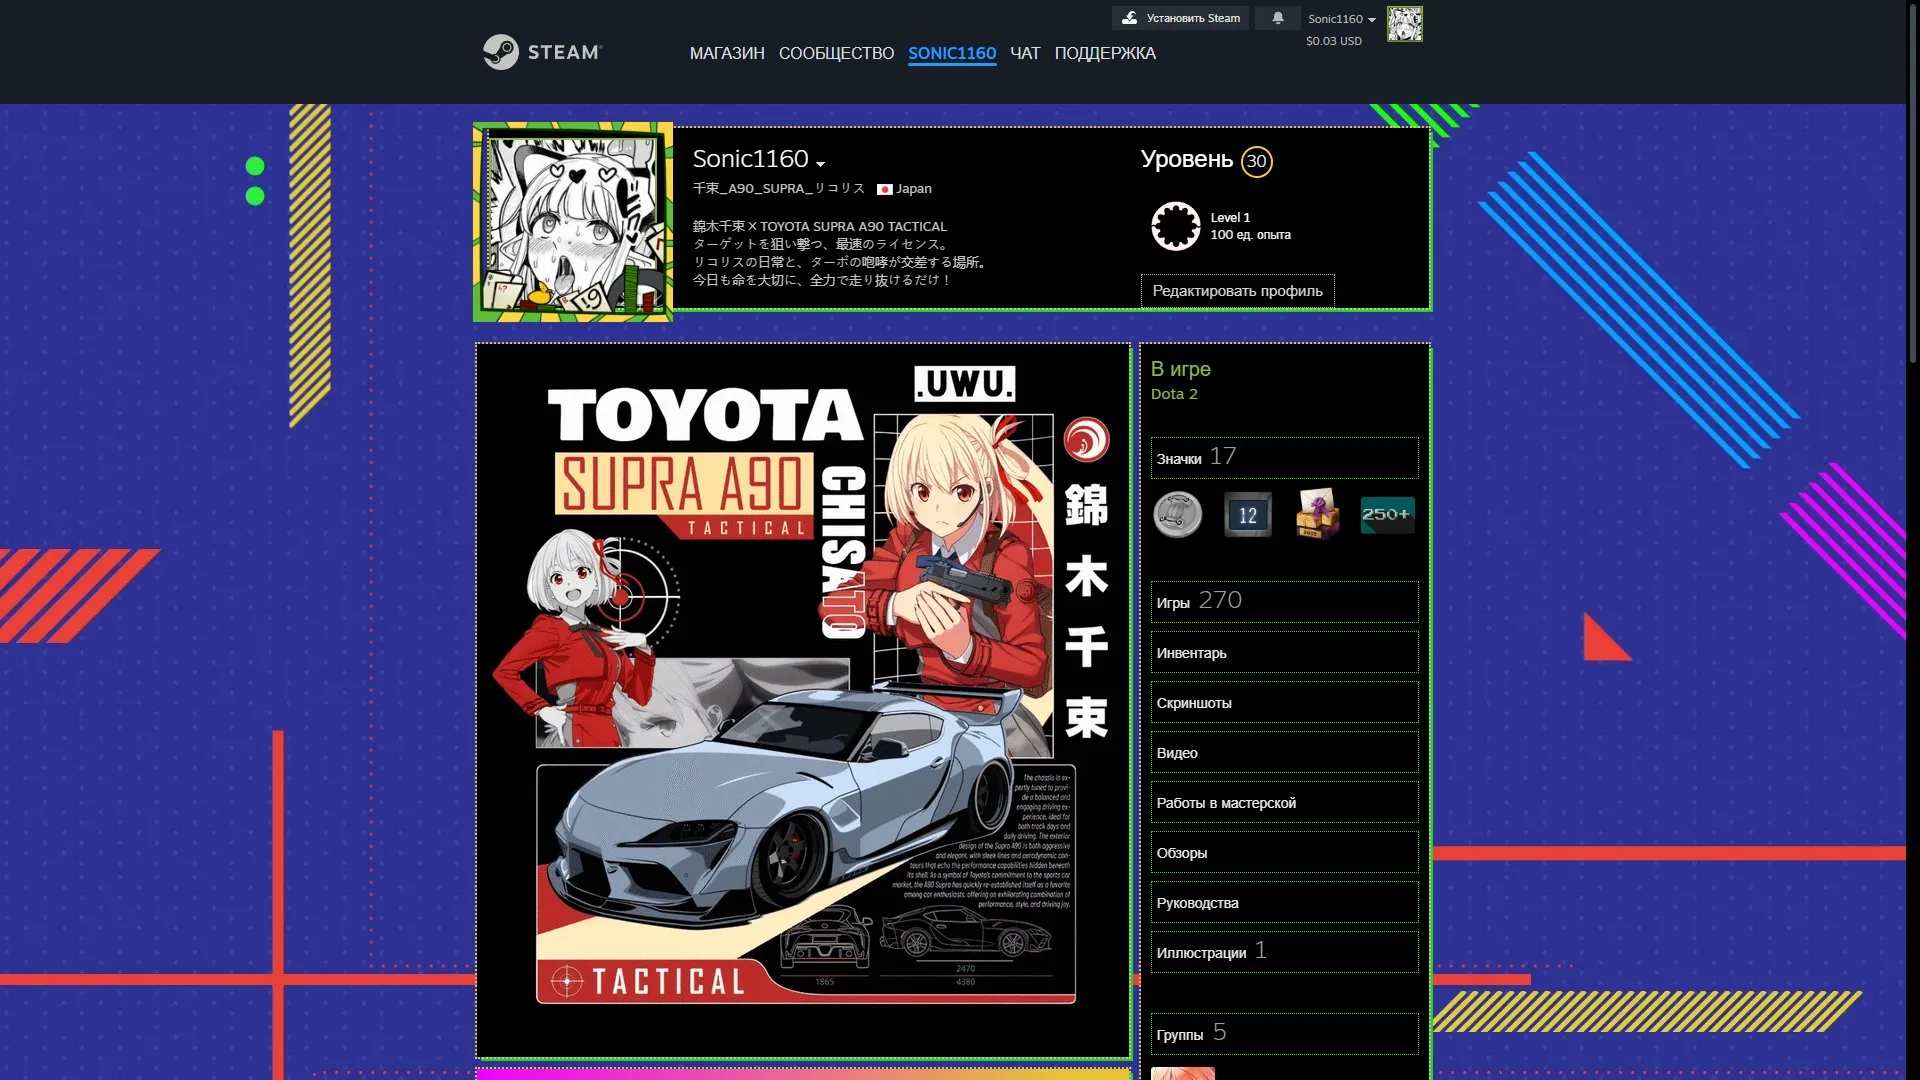Image resolution: width=1920 pixels, height=1080 pixels.
Task: Open the Обзоры link
Action: point(1284,852)
